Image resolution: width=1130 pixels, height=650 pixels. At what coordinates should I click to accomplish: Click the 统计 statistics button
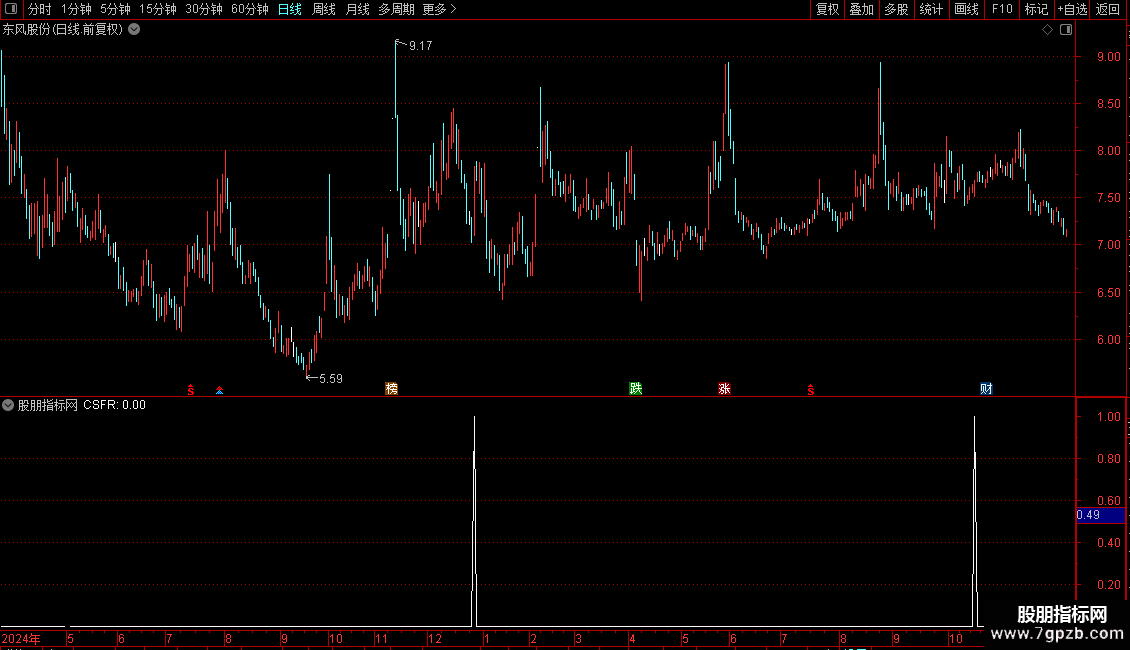[931, 9]
